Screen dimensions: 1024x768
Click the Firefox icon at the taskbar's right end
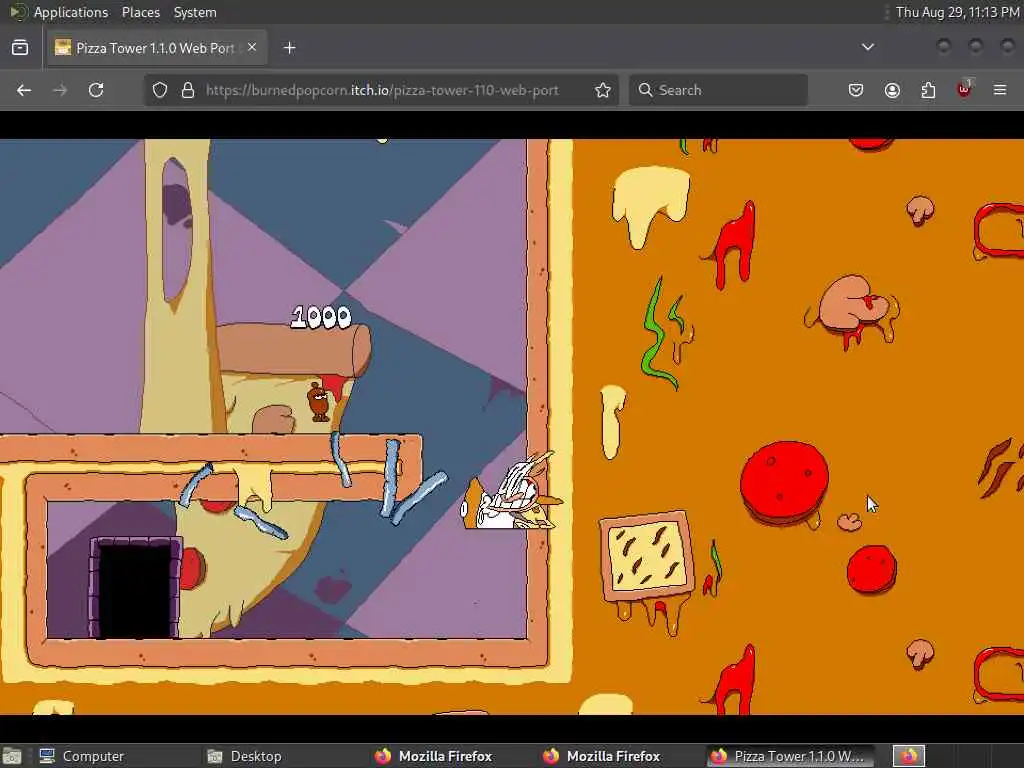[x=909, y=756]
